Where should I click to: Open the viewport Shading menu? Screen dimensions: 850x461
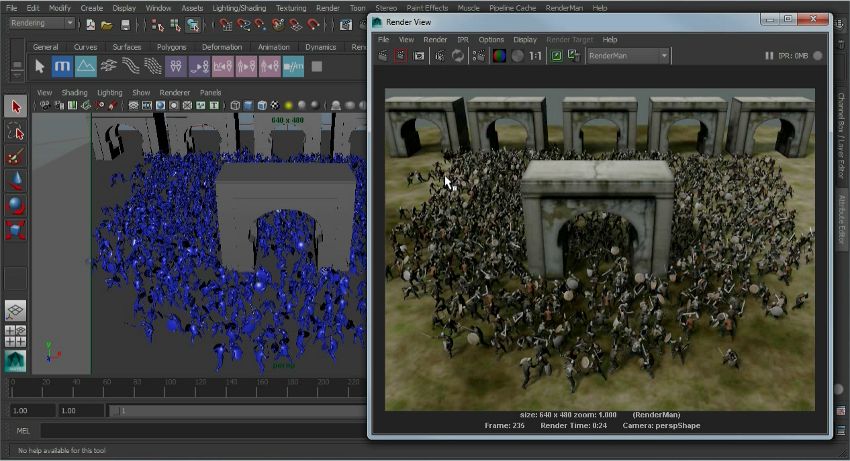pyautogui.click(x=74, y=93)
